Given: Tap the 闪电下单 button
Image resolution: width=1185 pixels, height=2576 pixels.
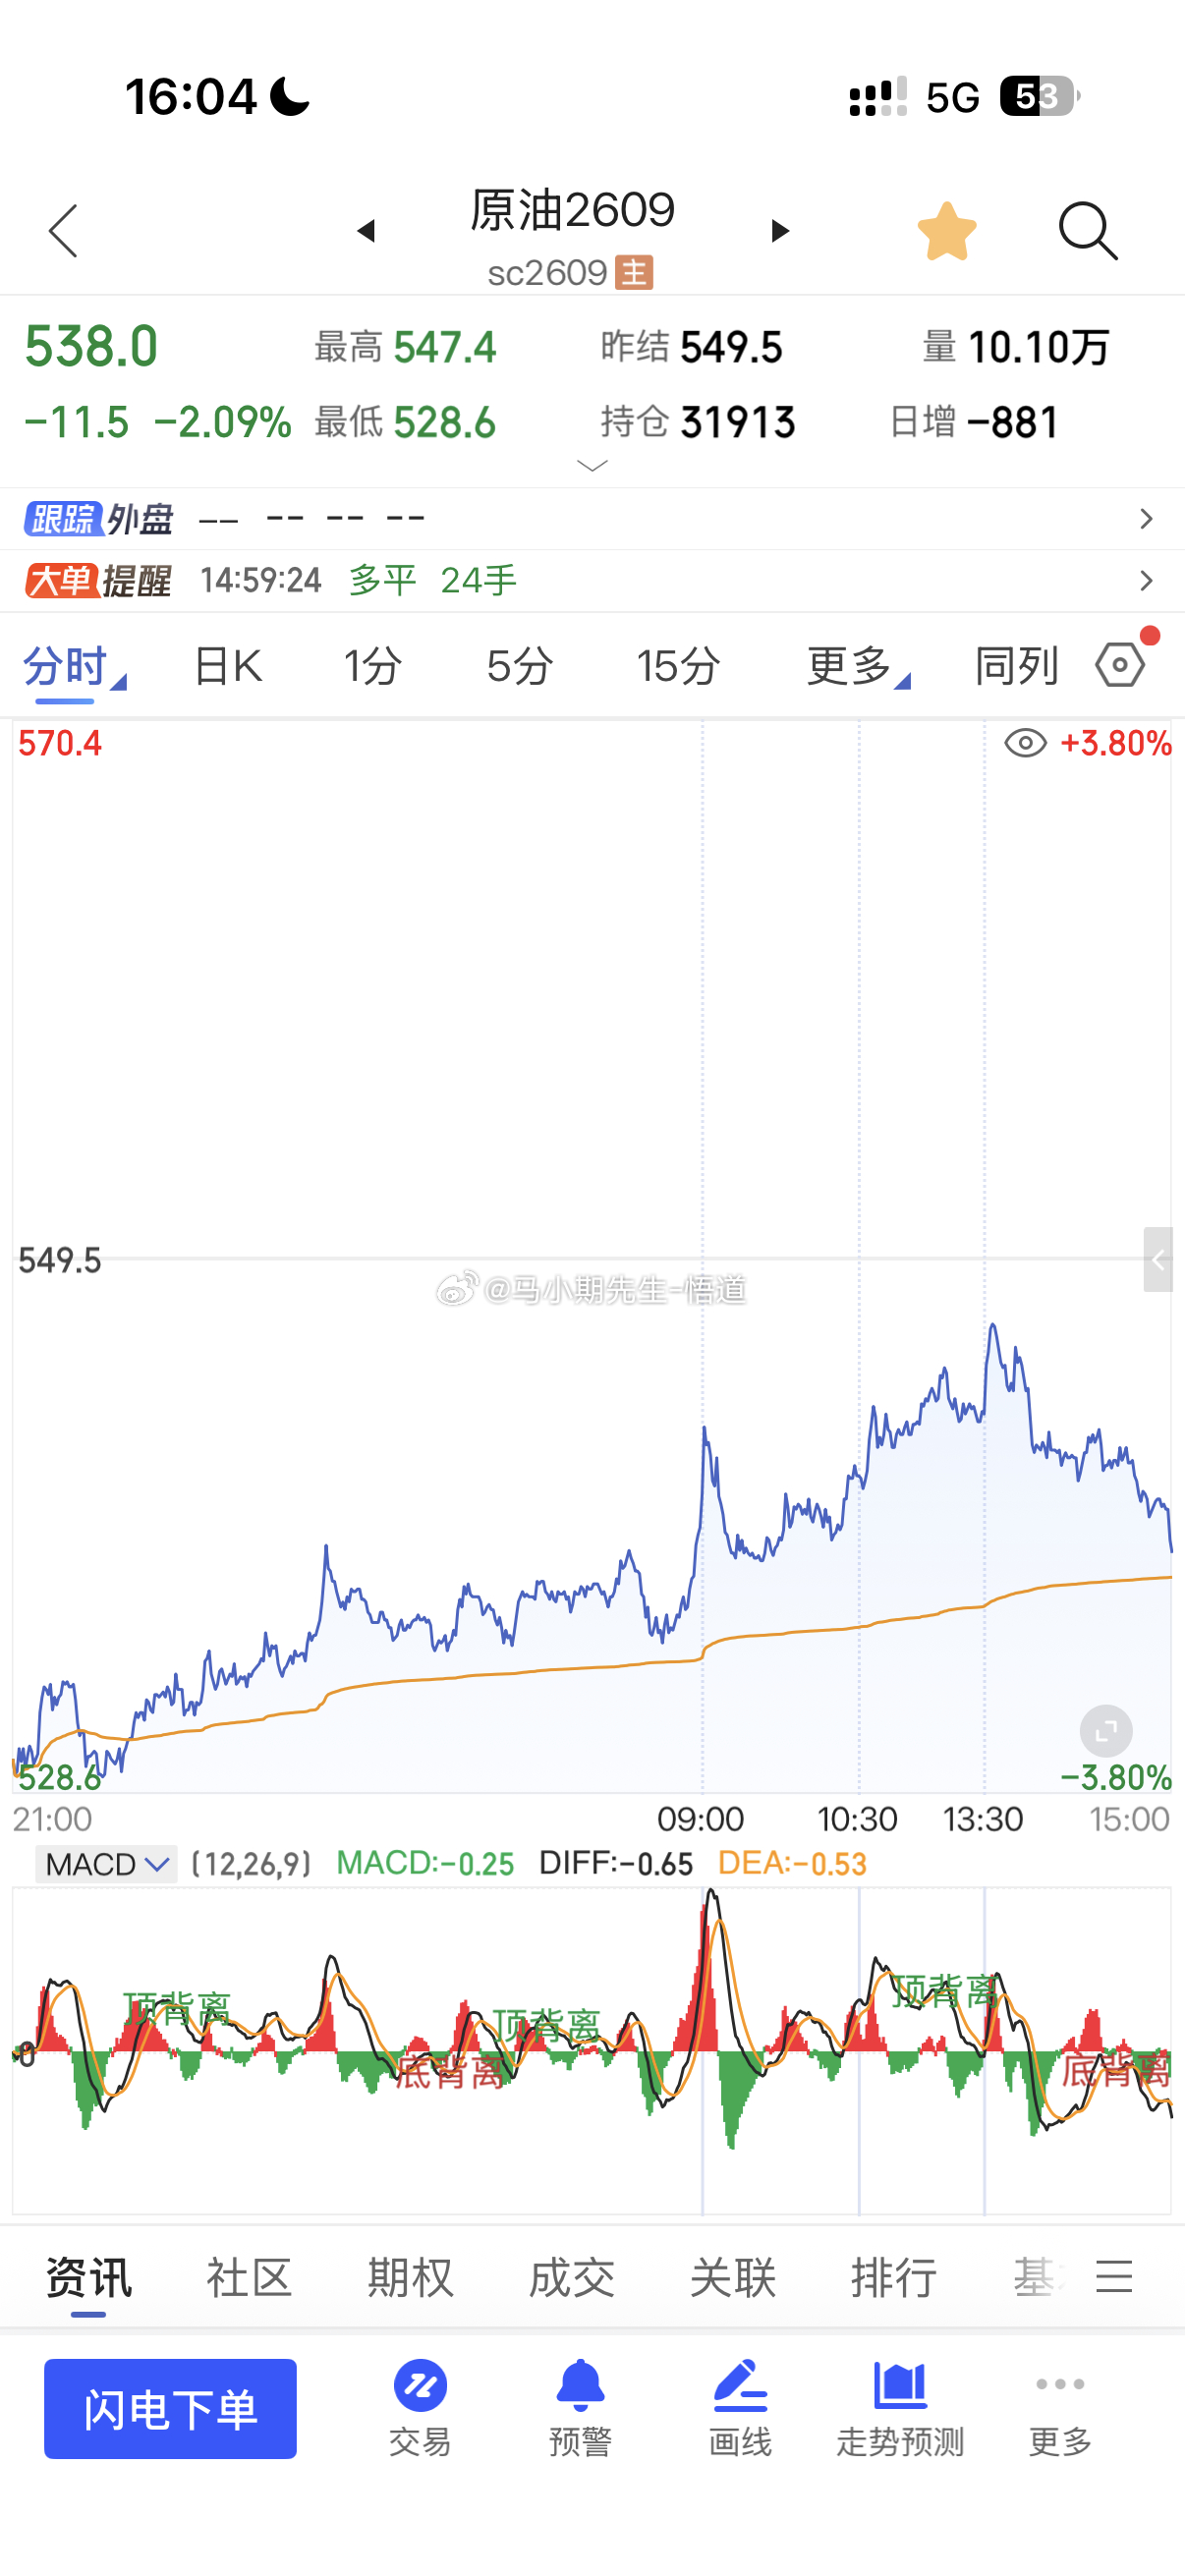Looking at the screenshot, I should pyautogui.click(x=170, y=2409).
